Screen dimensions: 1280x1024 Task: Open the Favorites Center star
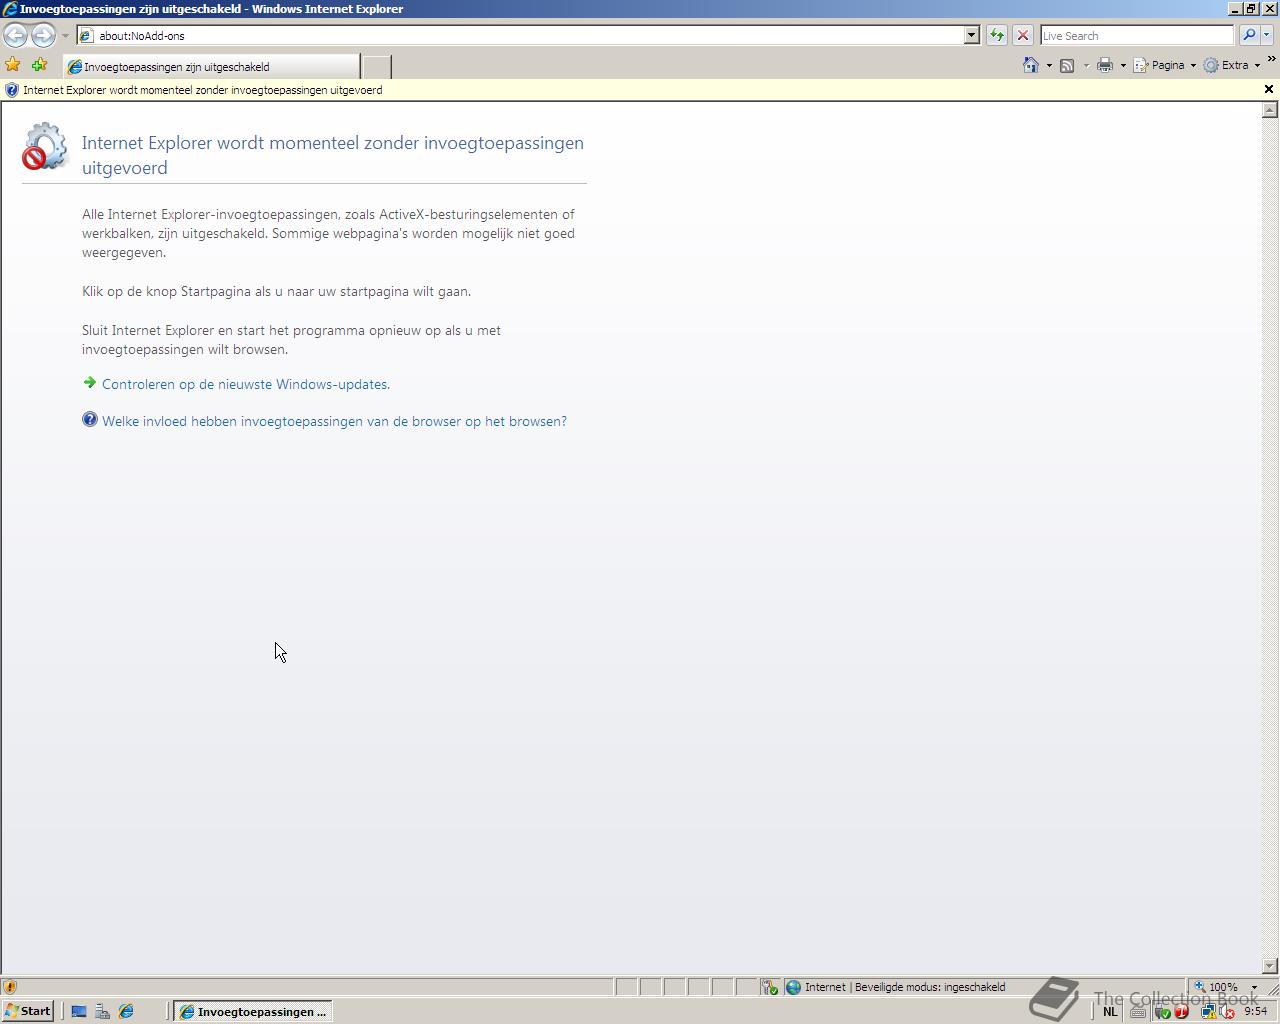[x=13, y=65]
